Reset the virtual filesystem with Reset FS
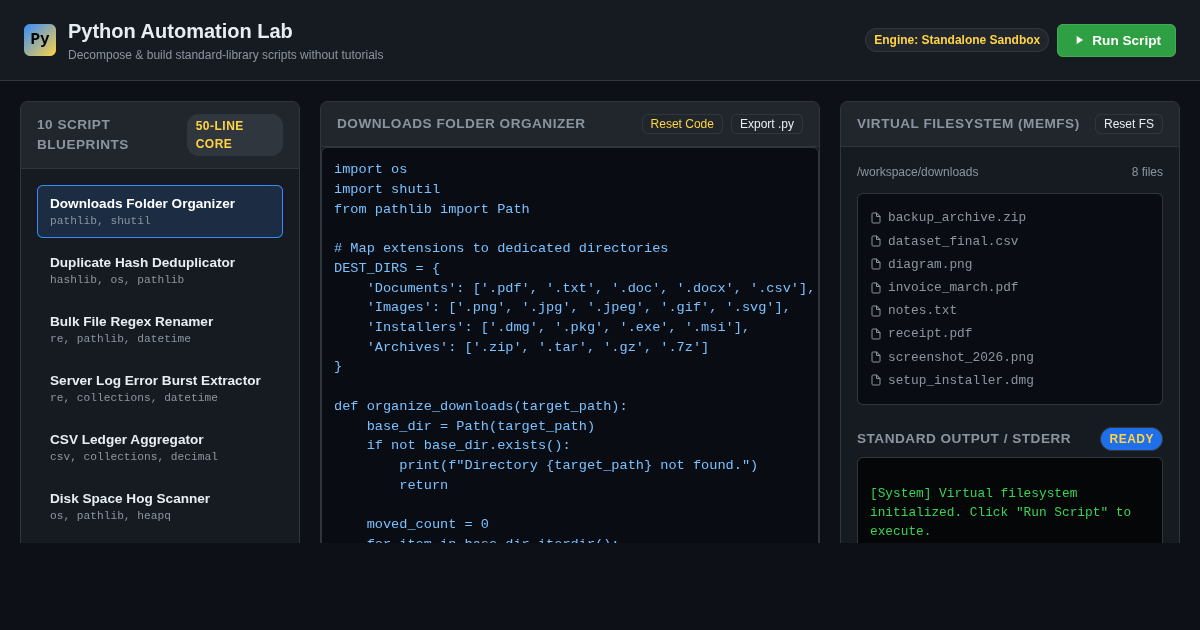The image size is (1200, 630). (x=1129, y=124)
